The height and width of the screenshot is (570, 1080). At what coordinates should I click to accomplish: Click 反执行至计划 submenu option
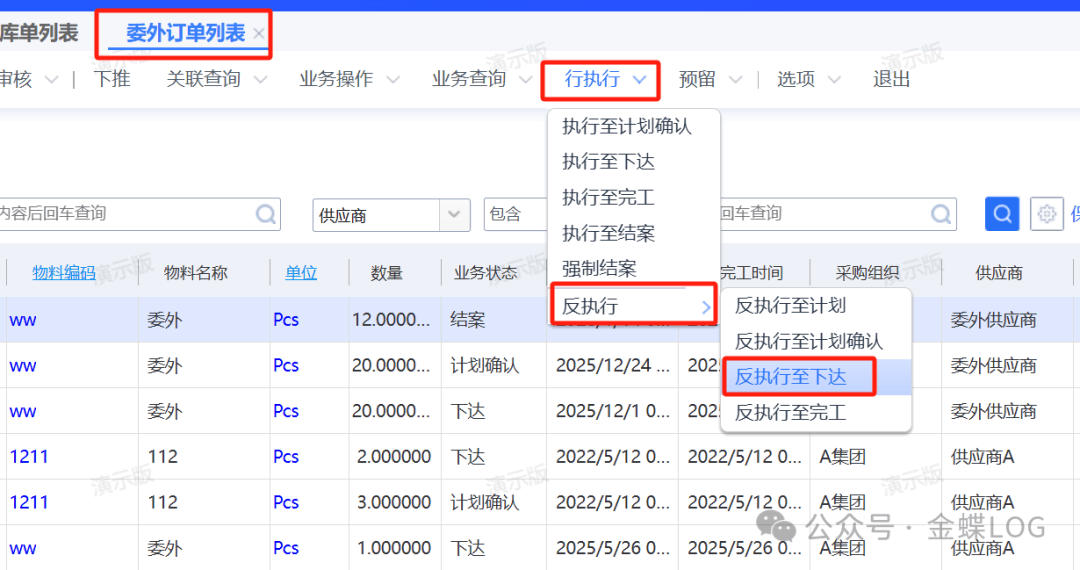[x=791, y=306]
